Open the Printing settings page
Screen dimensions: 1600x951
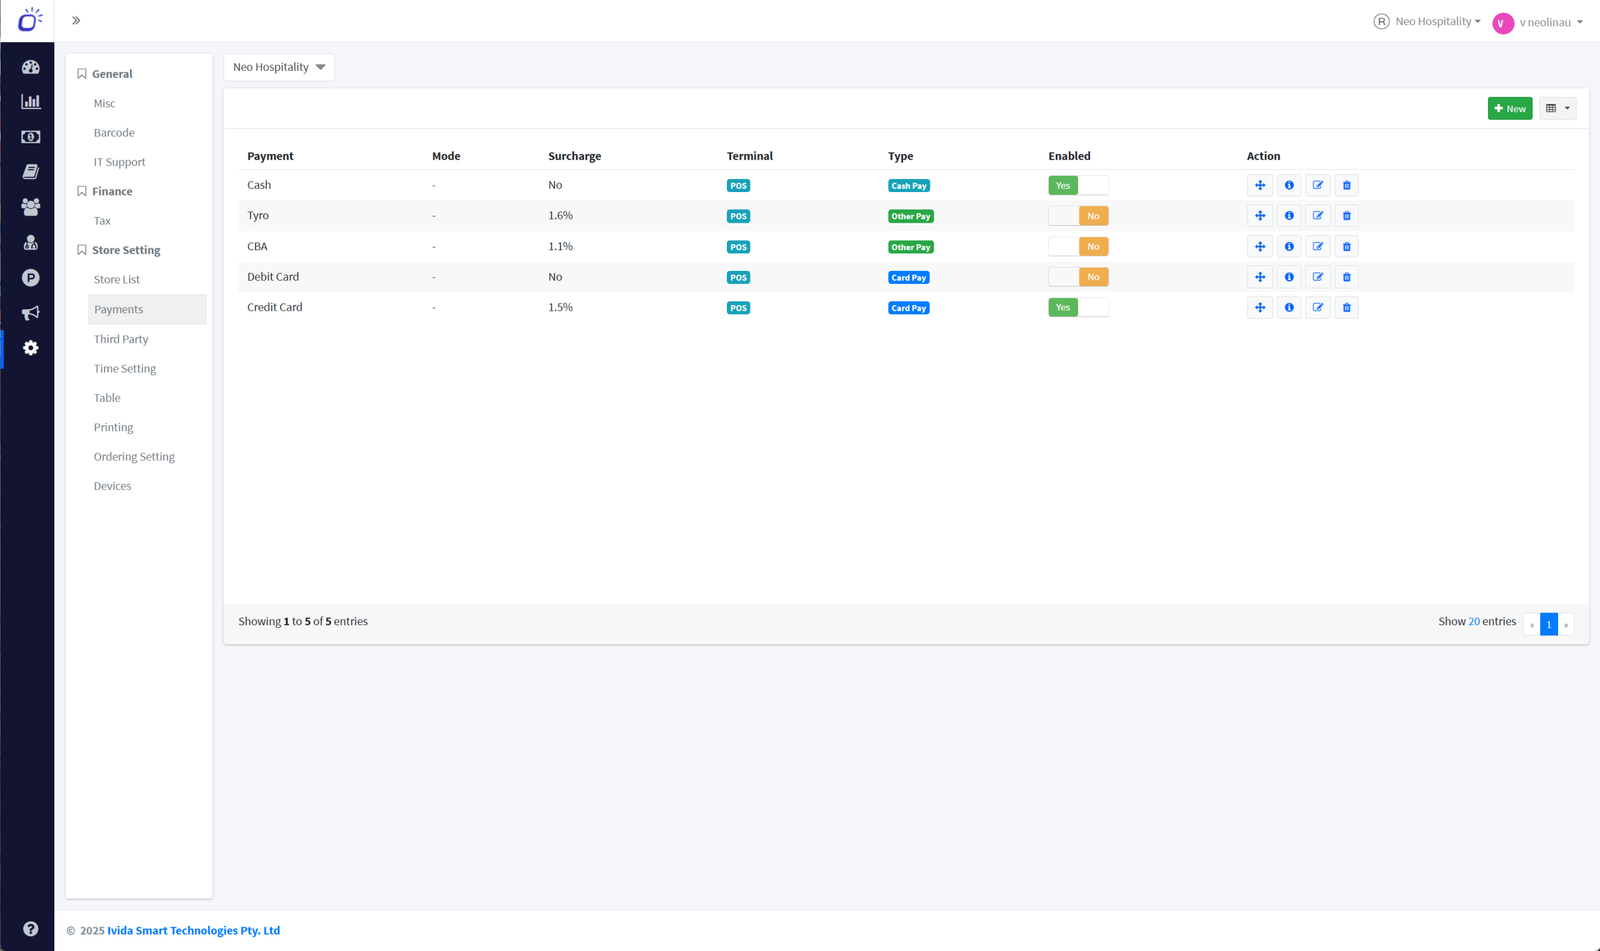coord(113,427)
